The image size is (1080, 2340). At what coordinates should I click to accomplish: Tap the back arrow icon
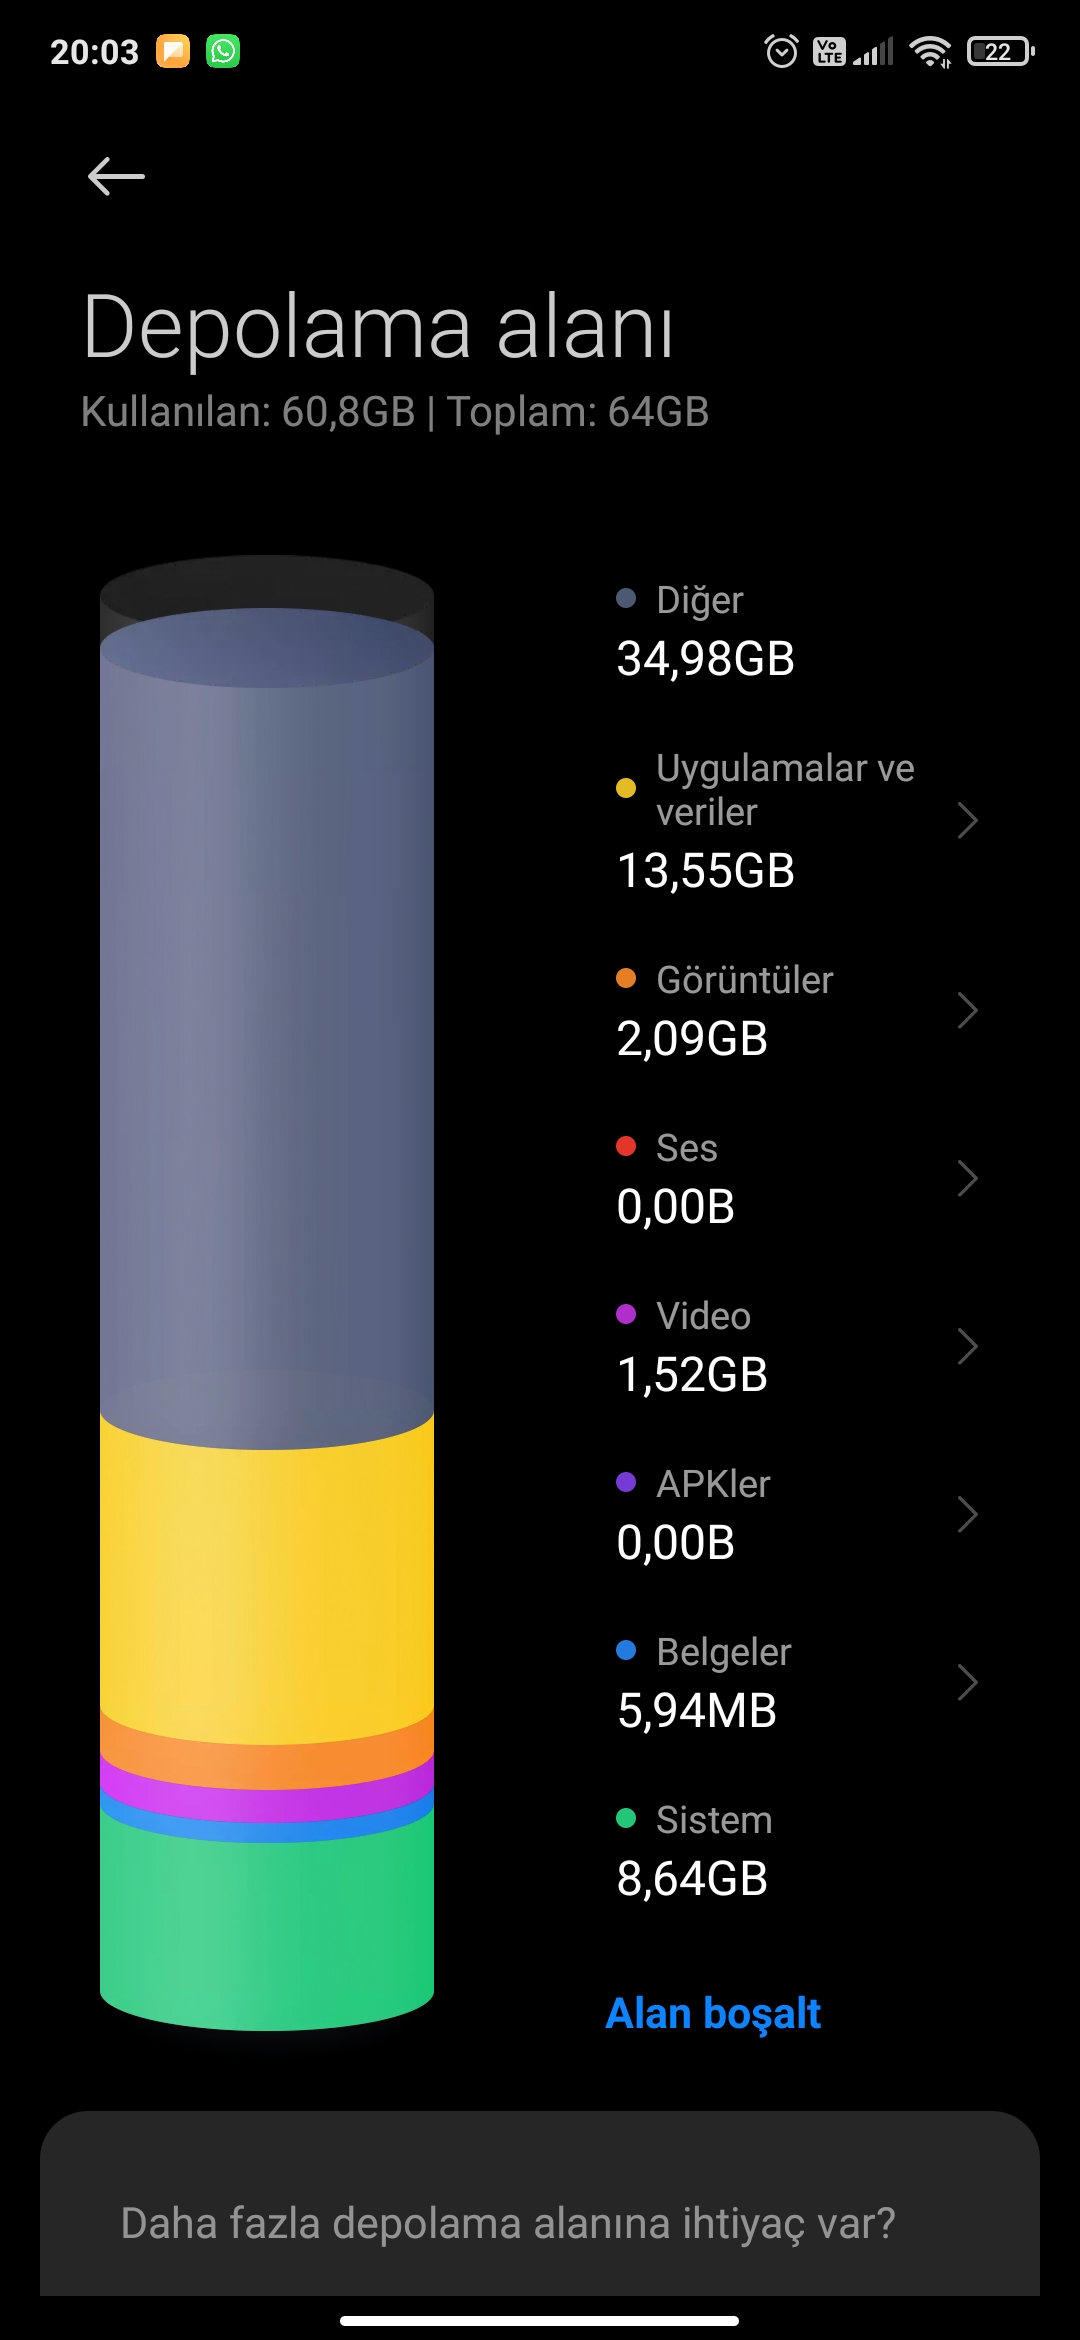116,176
